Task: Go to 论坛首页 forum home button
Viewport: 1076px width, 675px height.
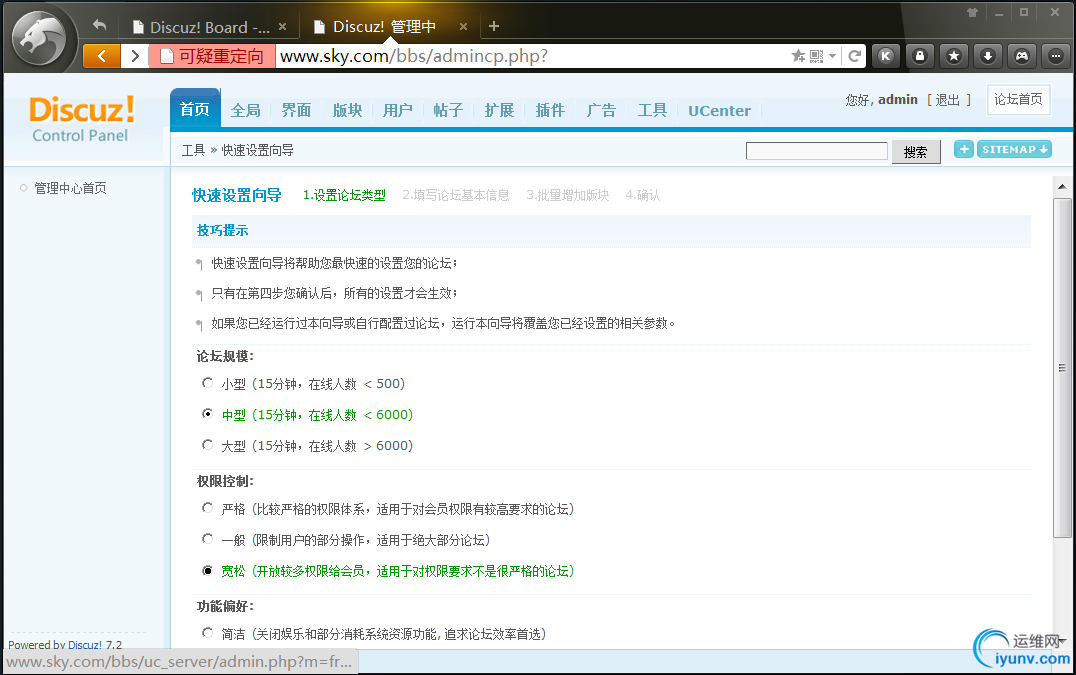Action: tap(1018, 99)
